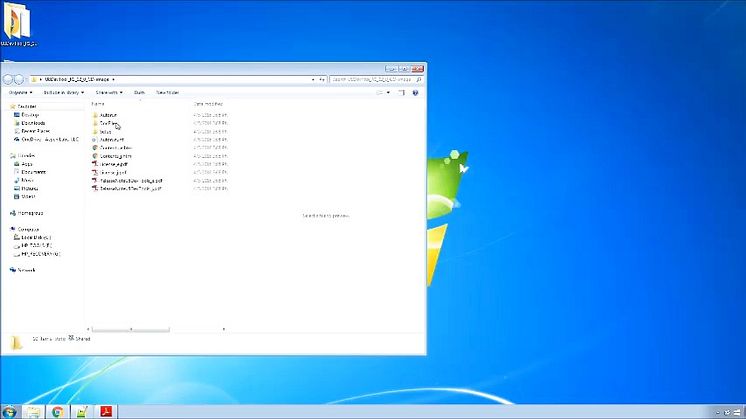Select Local Disk (C:) under Computer
Image resolution: width=746 pixels, height=419 pixels.
pyautogui.click(x=36, y=237)
